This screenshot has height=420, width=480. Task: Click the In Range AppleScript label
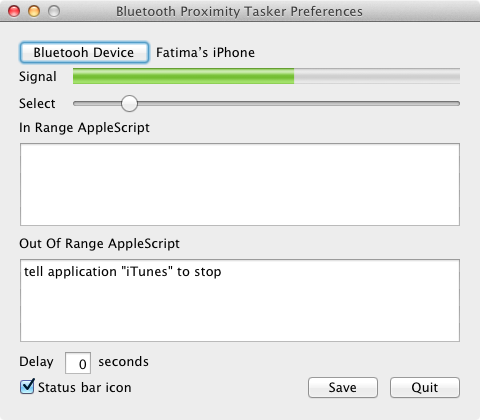click(84, 128)
